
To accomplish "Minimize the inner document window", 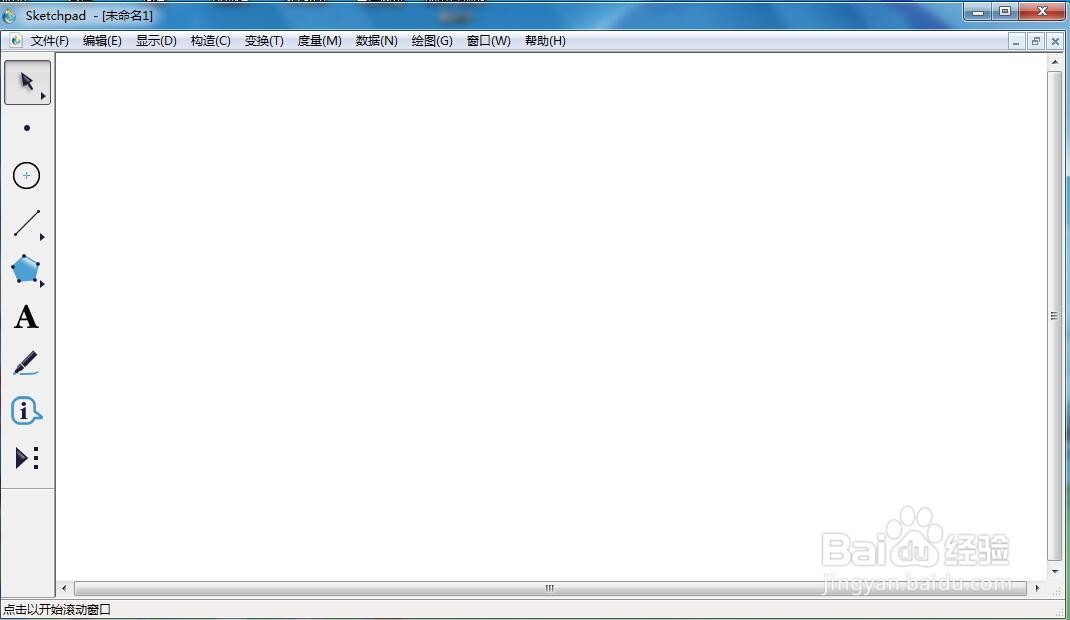I will point(1016,42).
